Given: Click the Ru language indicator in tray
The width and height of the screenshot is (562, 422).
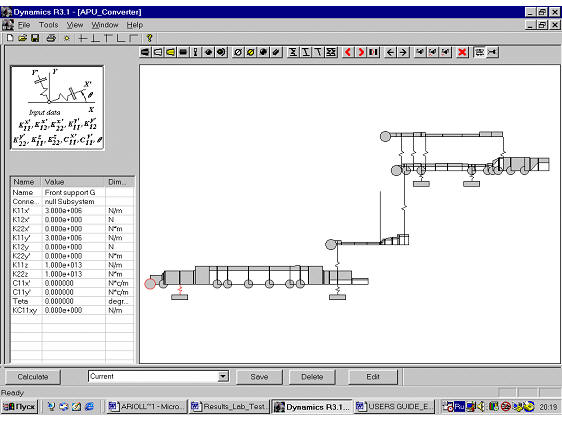Looking at the screenshot, I should tap(459, 407).
